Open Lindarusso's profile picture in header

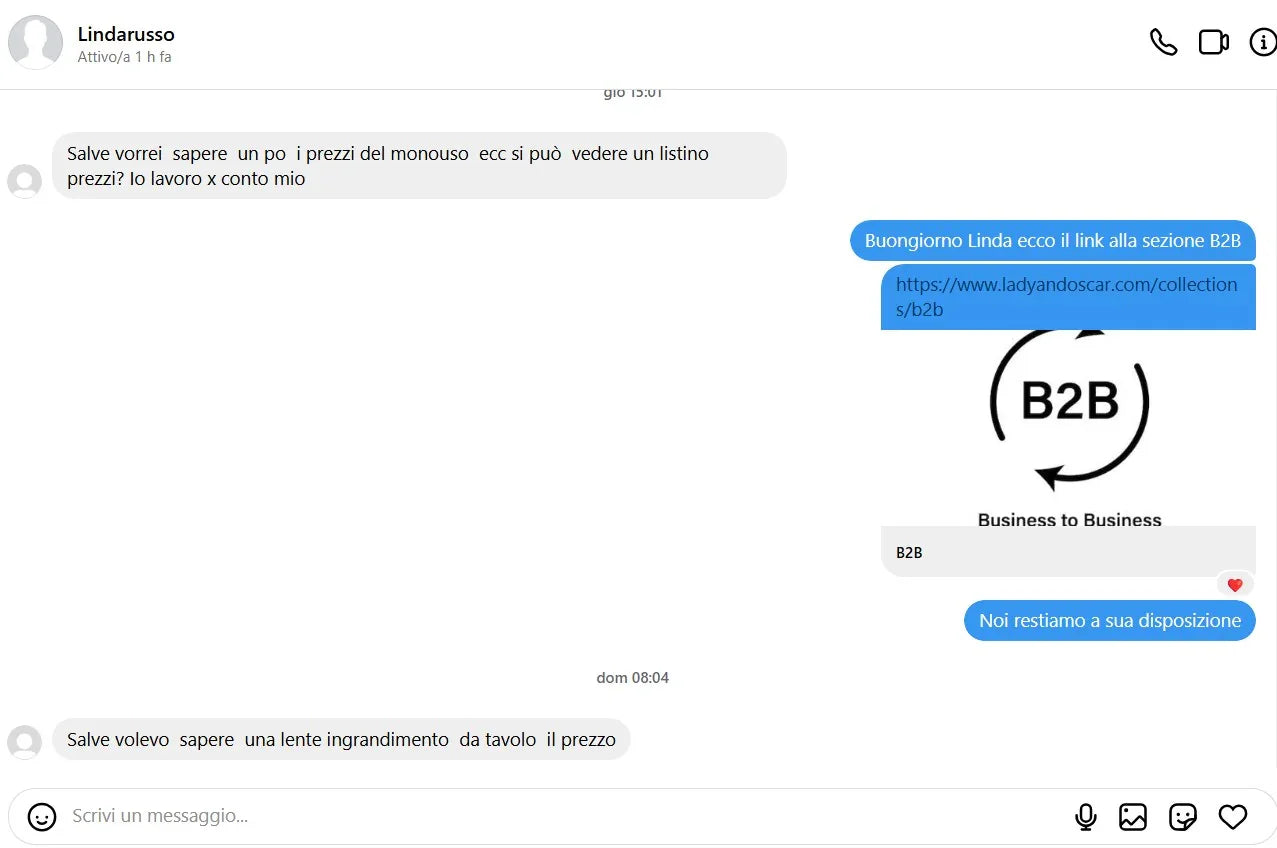pos(36,42)
